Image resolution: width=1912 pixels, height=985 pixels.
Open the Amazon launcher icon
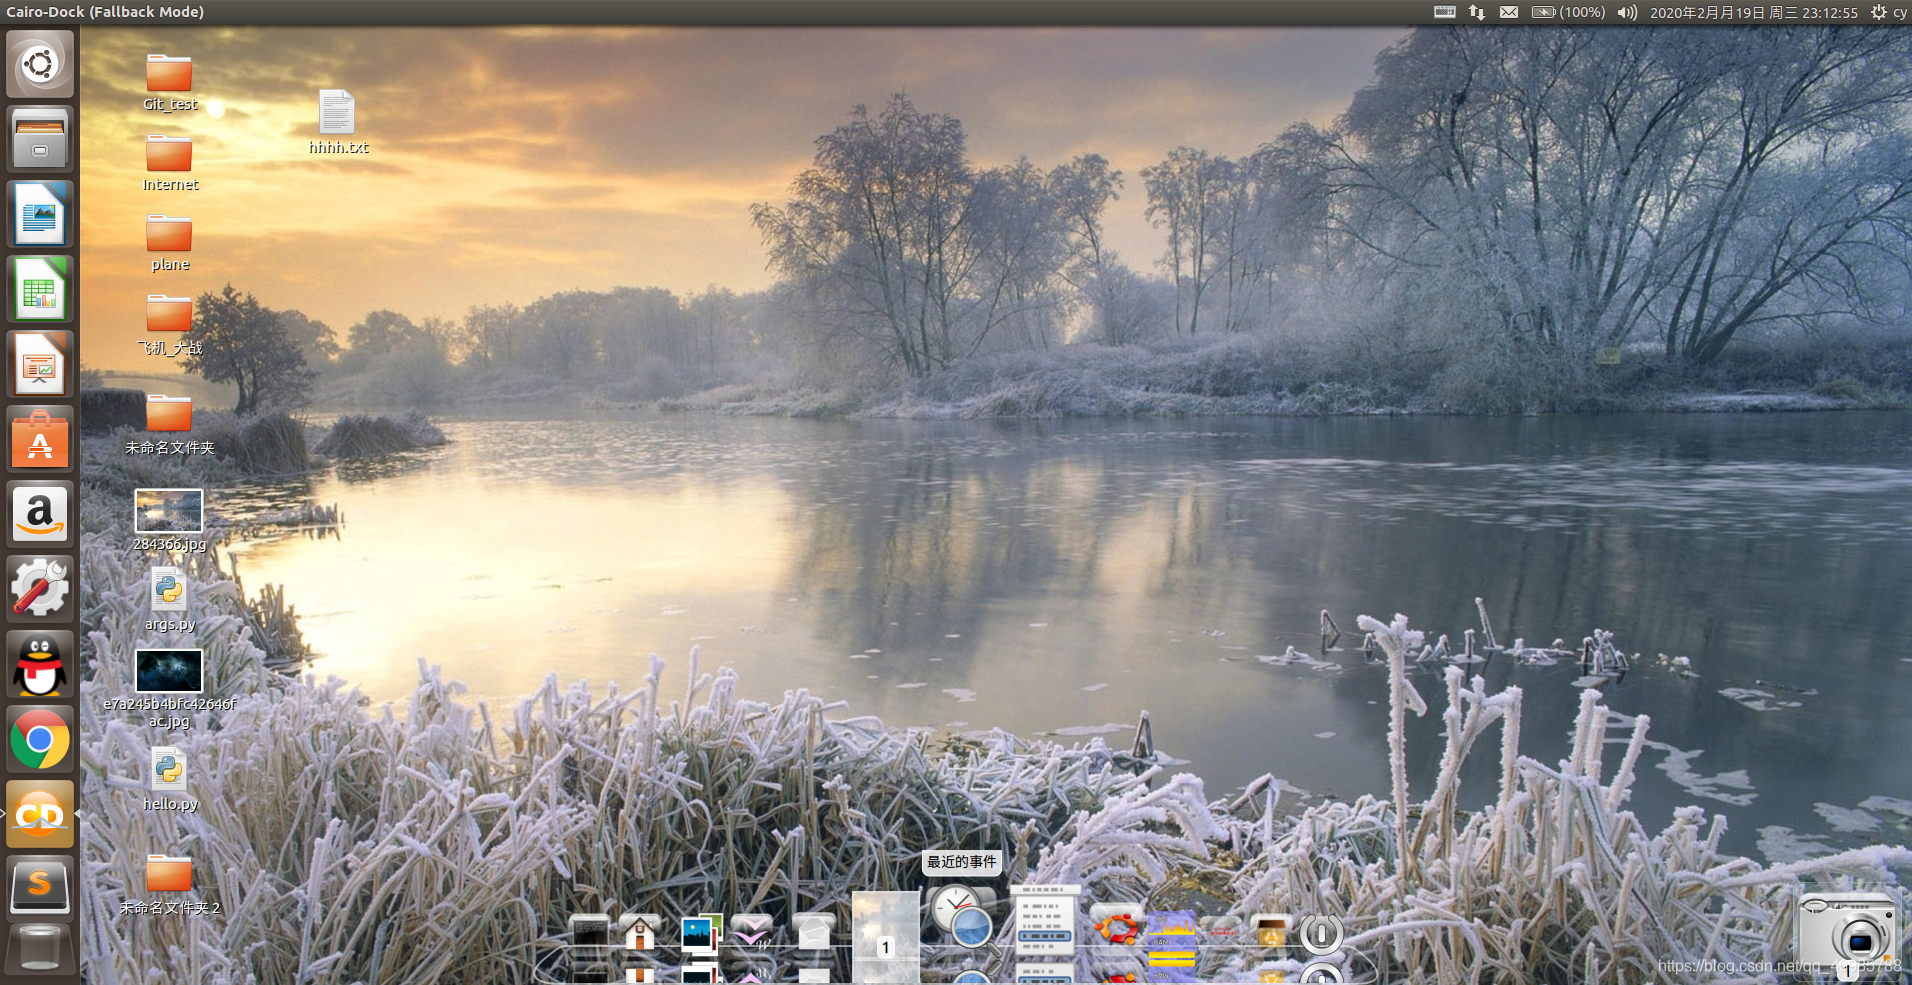tap(40, 514)
